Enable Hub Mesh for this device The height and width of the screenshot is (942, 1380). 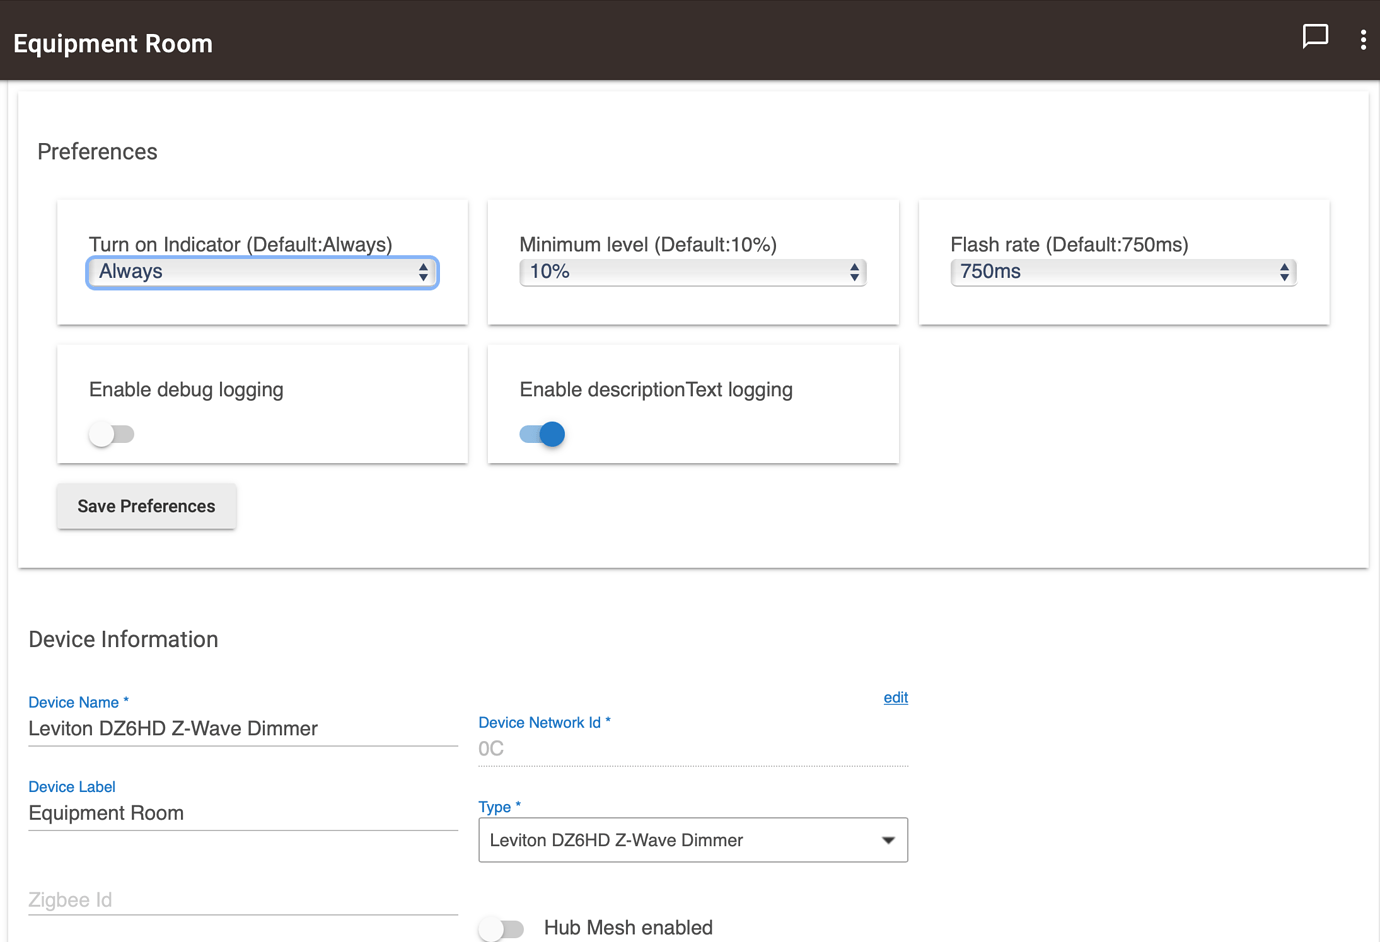tap(502, 928)
